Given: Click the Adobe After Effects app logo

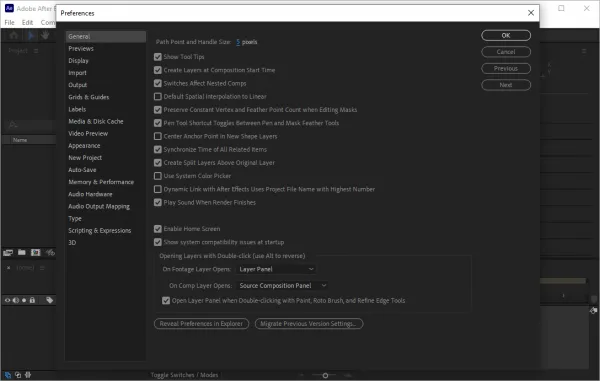Looking at the screenshot, I should (9, 8).
